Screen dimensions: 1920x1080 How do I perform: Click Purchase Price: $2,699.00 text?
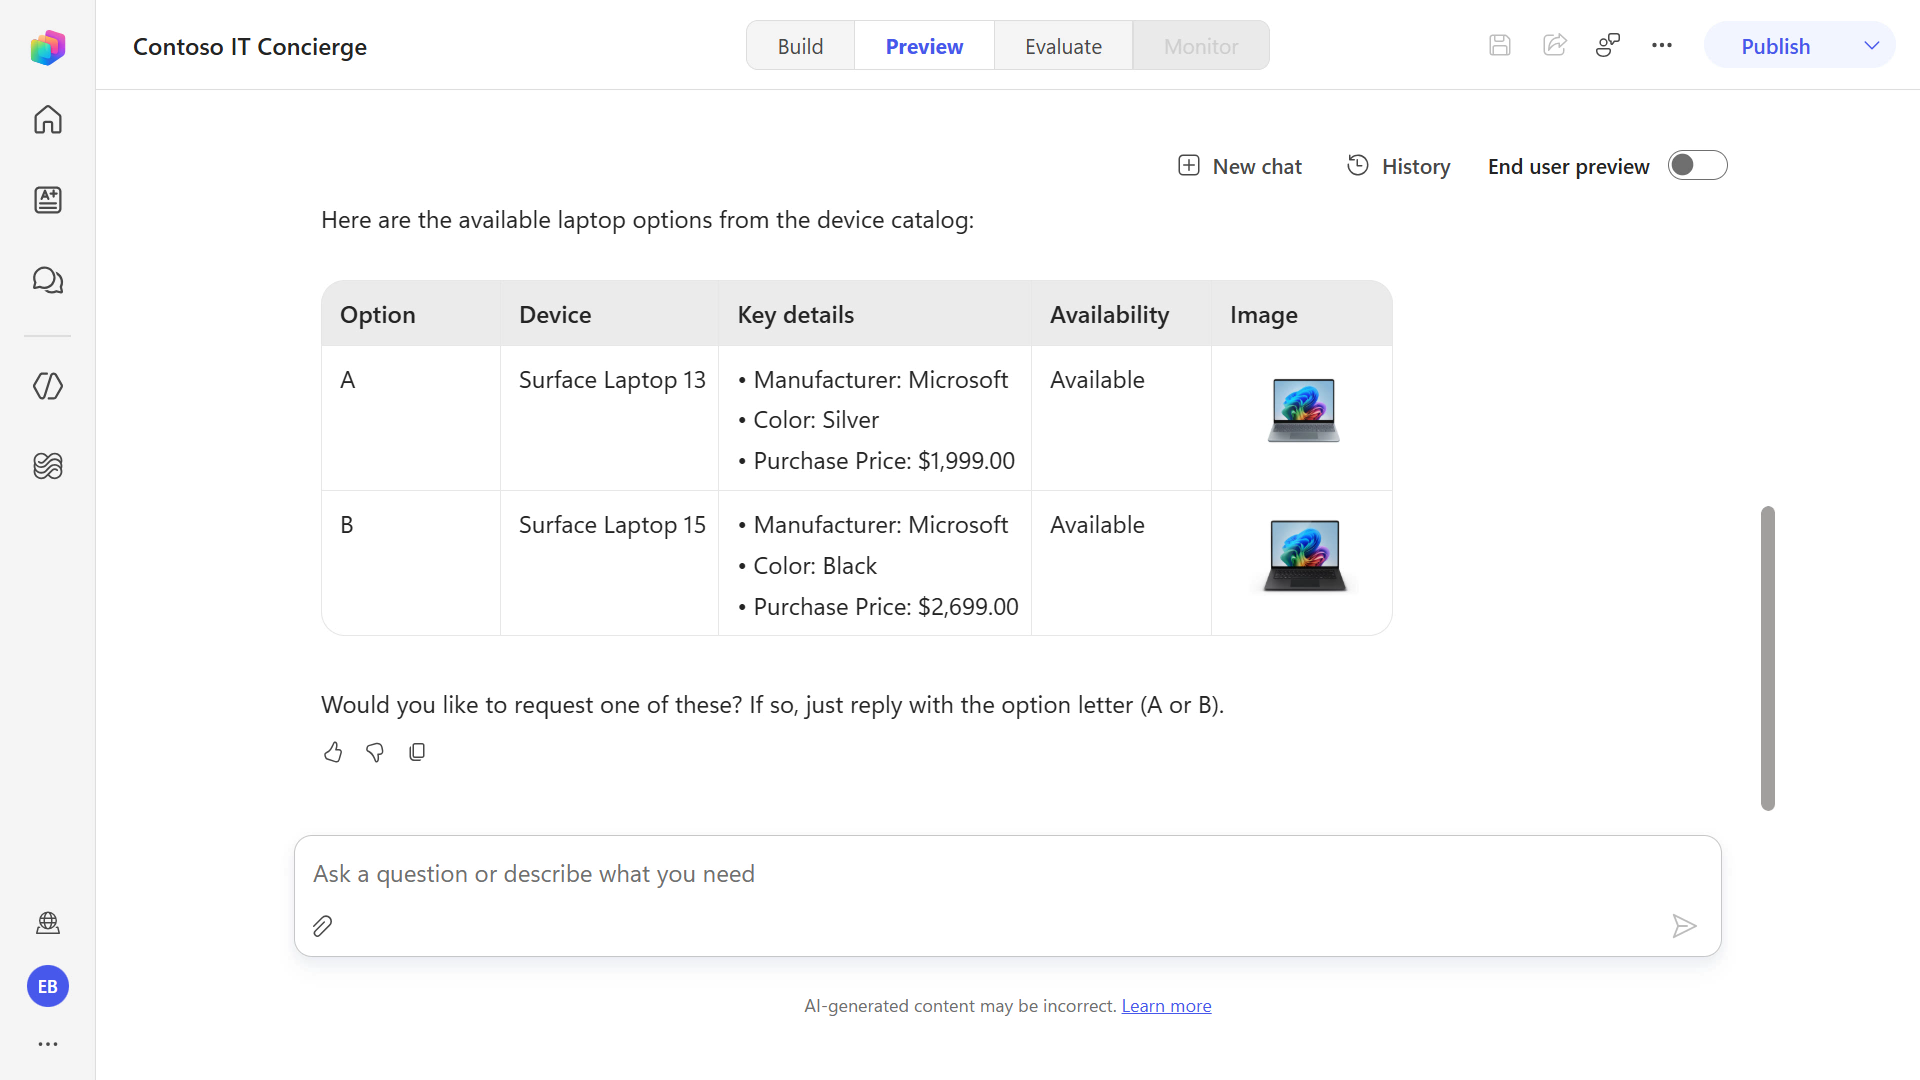point(886,607)
